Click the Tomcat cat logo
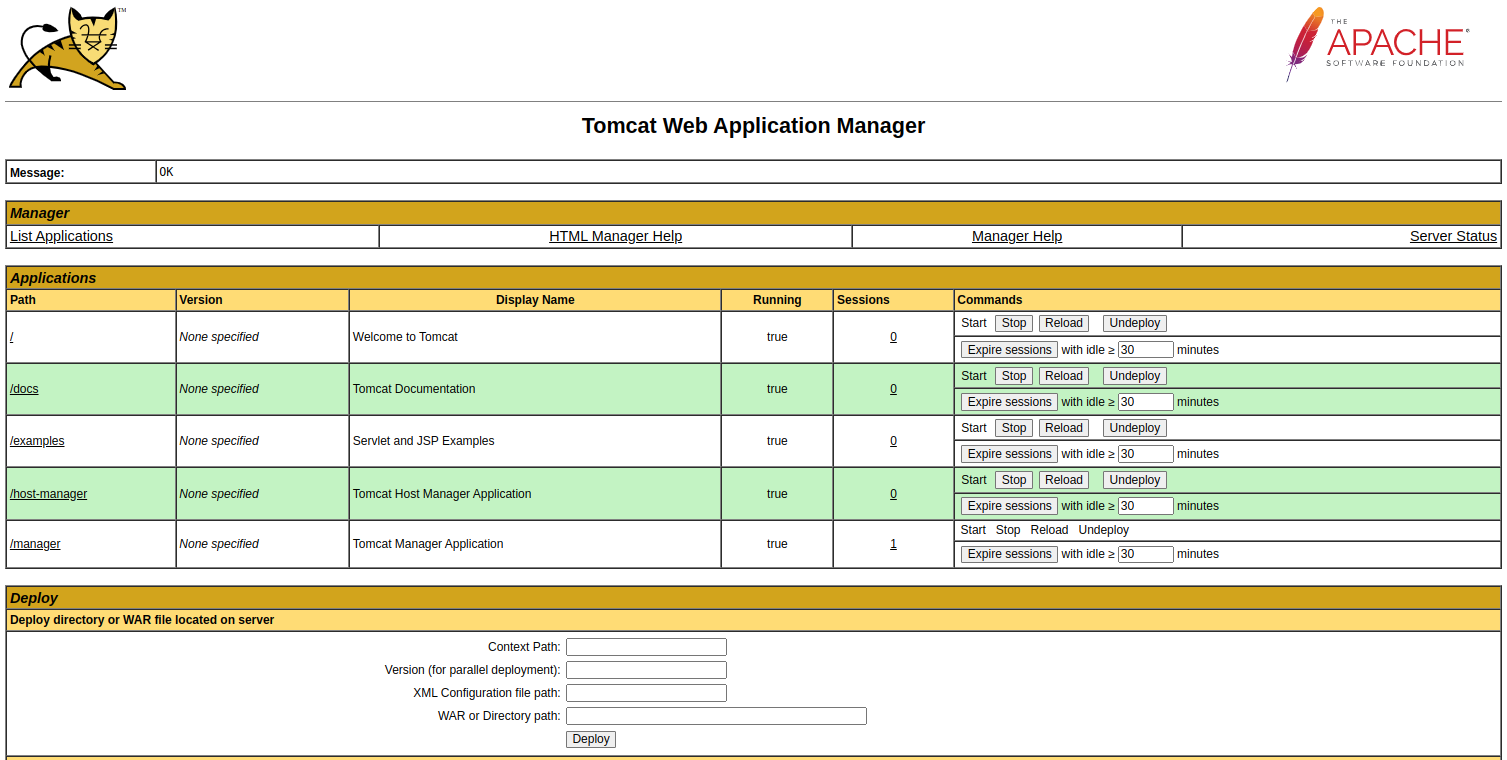 coord(68,49)
